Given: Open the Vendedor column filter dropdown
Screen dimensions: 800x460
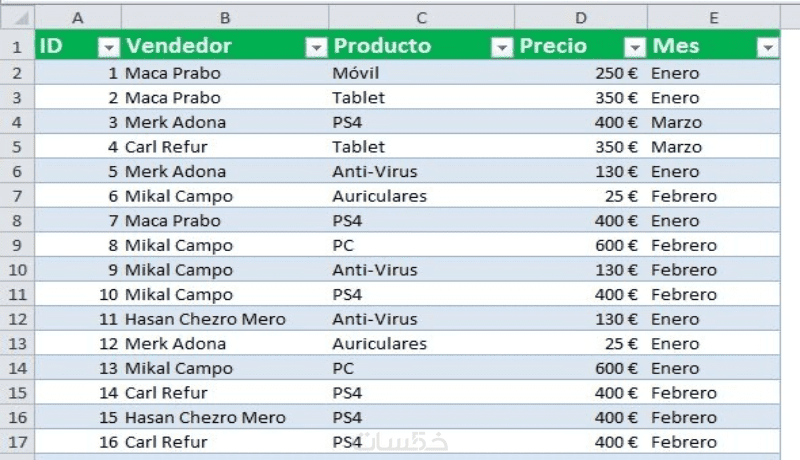Looking at the screenshot, I should 316,47.
